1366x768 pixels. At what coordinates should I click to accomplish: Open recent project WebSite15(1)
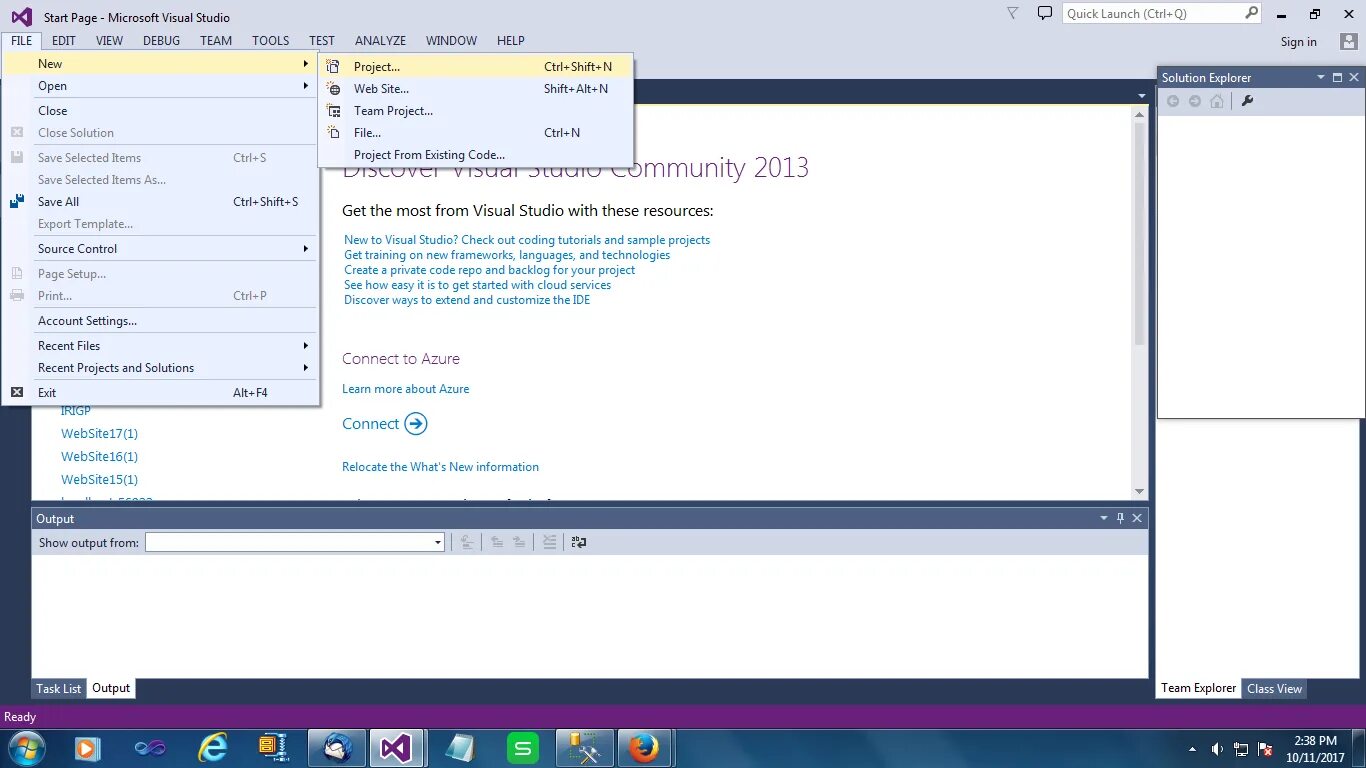[99, 480]
